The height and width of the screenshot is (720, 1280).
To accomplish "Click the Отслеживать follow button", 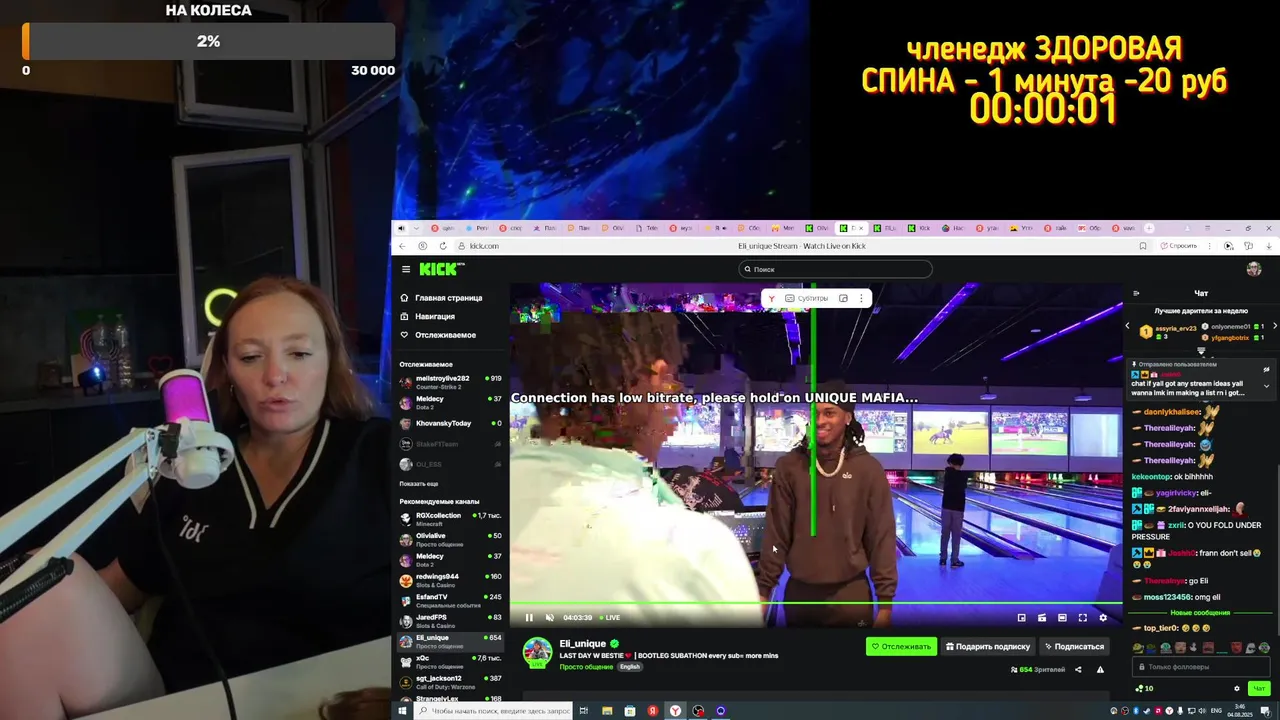I will 901,646.
